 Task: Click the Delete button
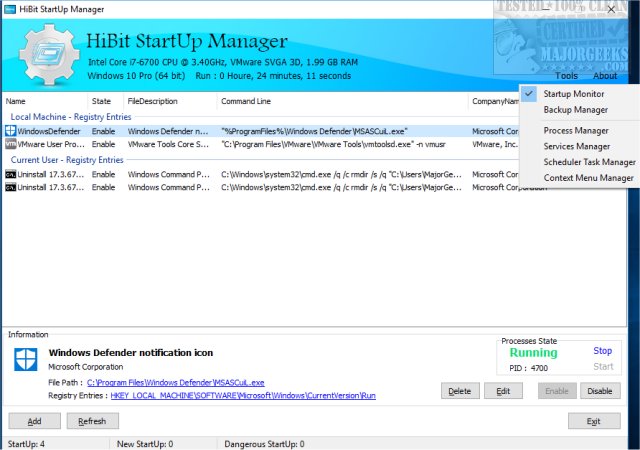point(460,391)
